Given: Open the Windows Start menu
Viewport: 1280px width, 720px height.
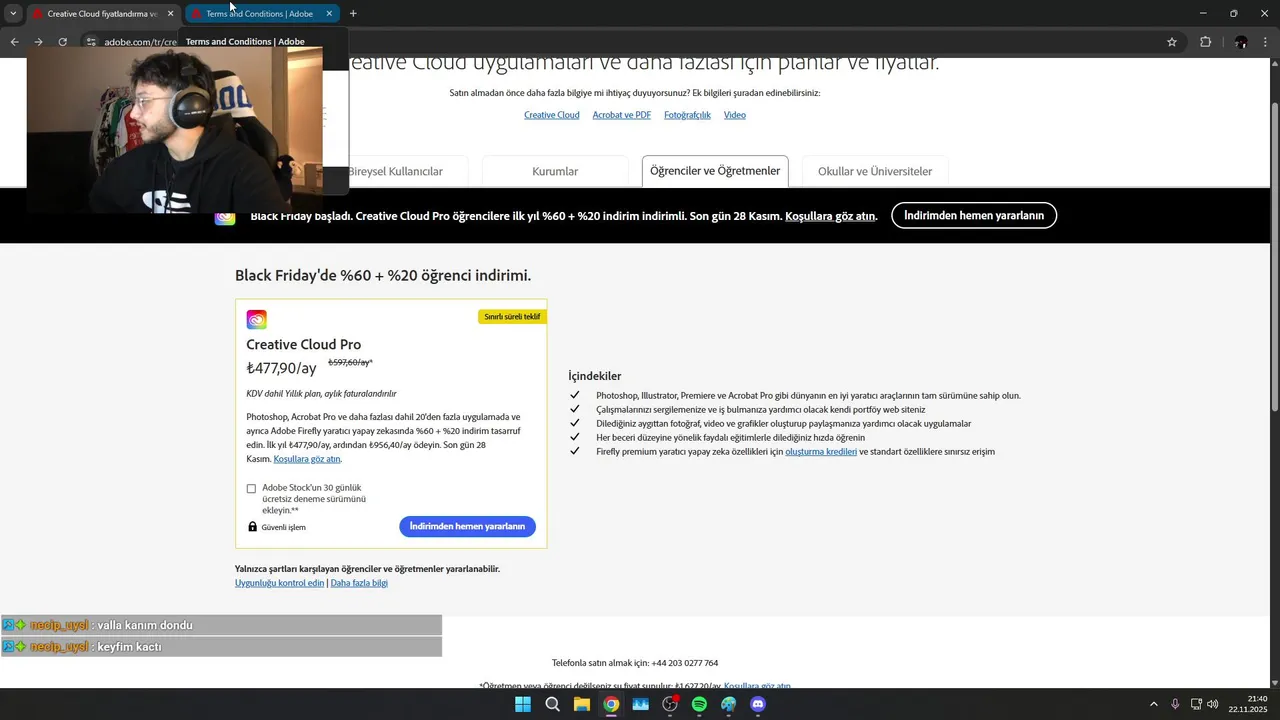Looking at the screenshot, I should coord(523,704).
